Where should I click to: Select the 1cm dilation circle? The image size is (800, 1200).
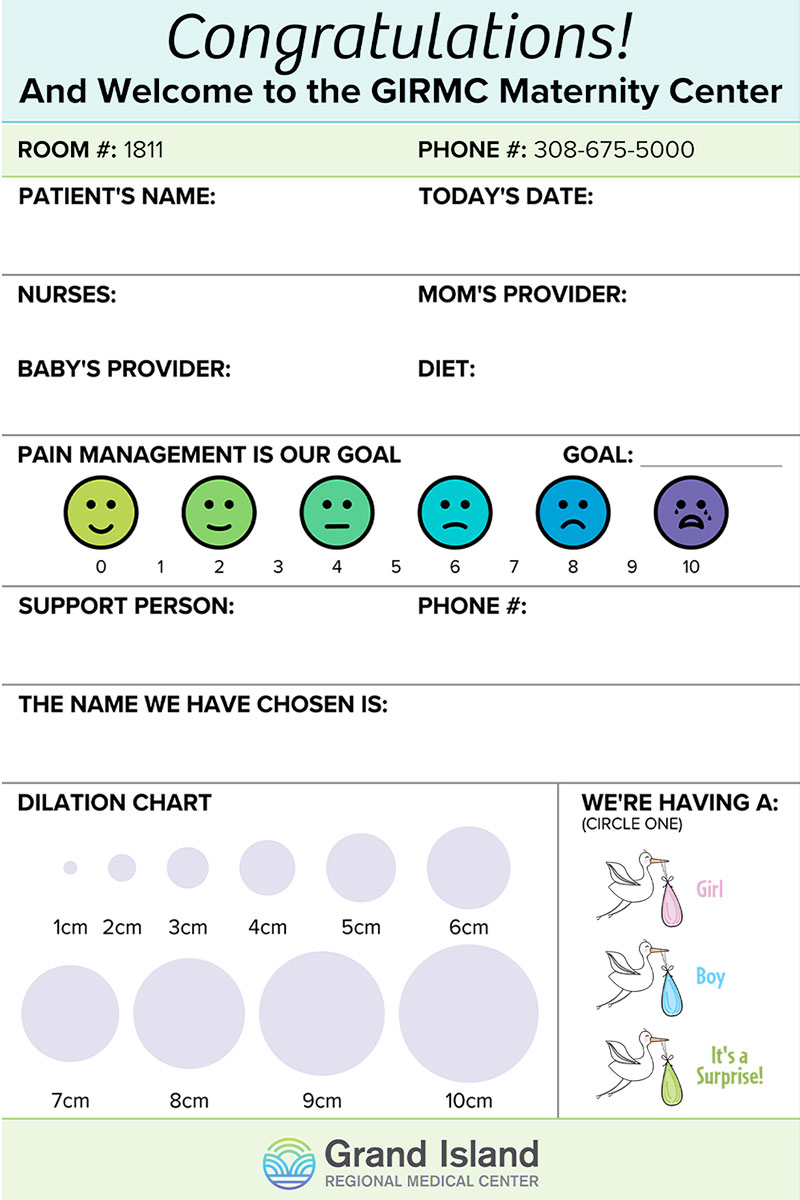(x=70, y=868)
